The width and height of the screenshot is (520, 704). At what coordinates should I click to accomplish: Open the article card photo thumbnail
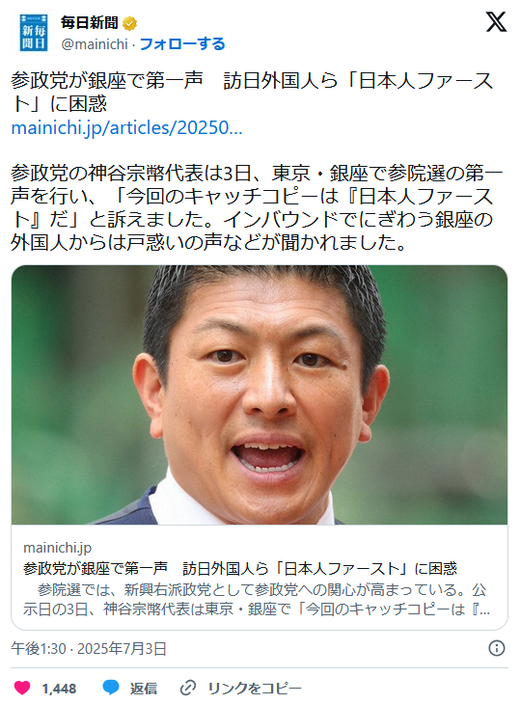click(x=260, y=395)
